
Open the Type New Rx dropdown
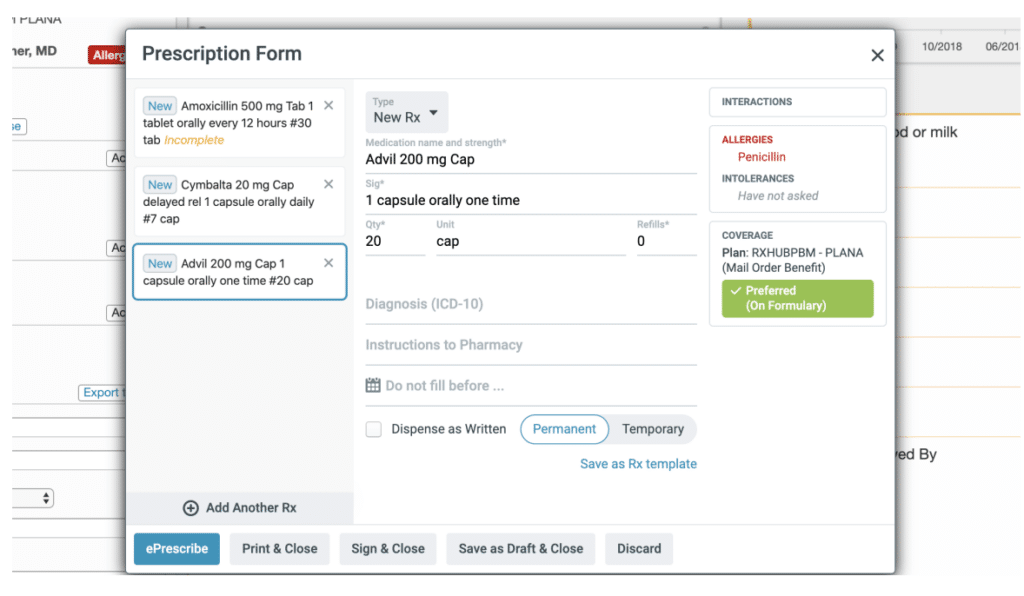tap(406, 112)
